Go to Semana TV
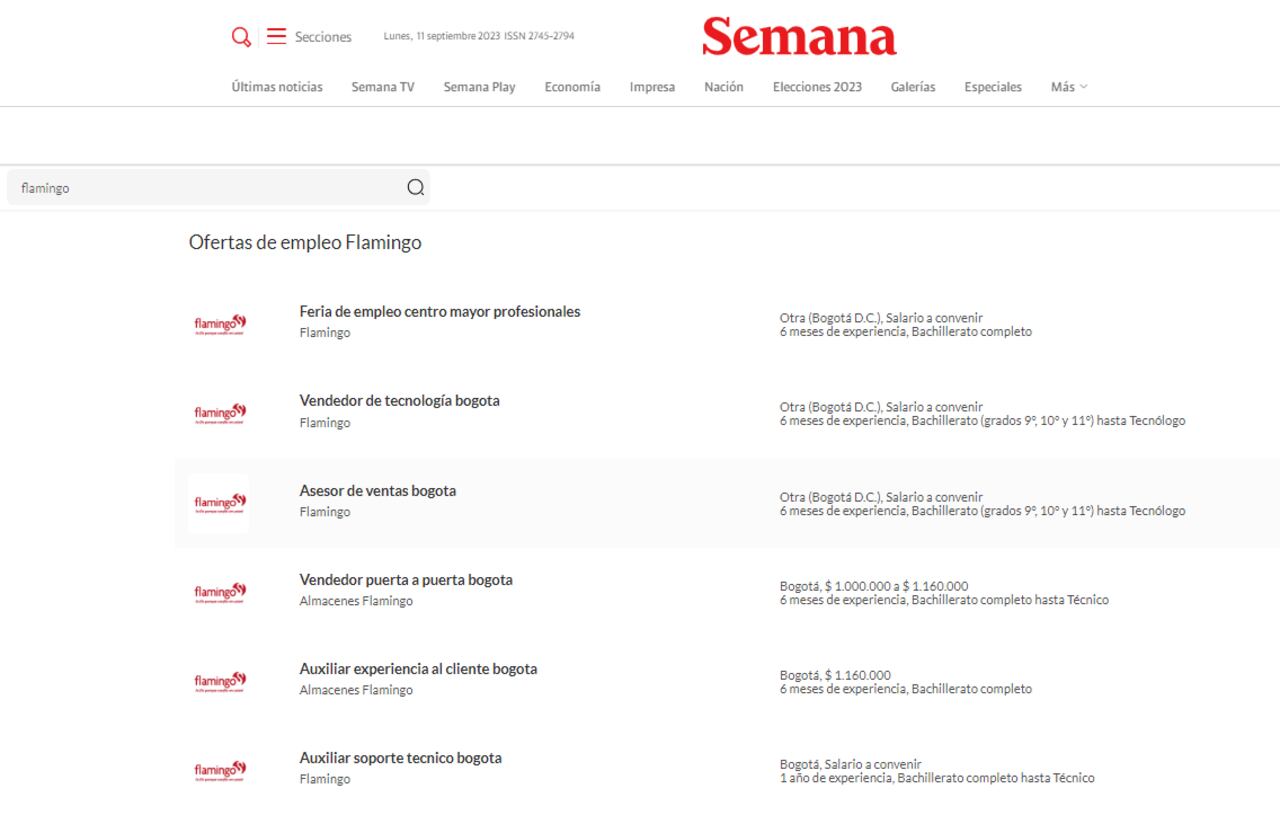The width and height of the screenshot is (1280, 815). (x=382, y=87)
